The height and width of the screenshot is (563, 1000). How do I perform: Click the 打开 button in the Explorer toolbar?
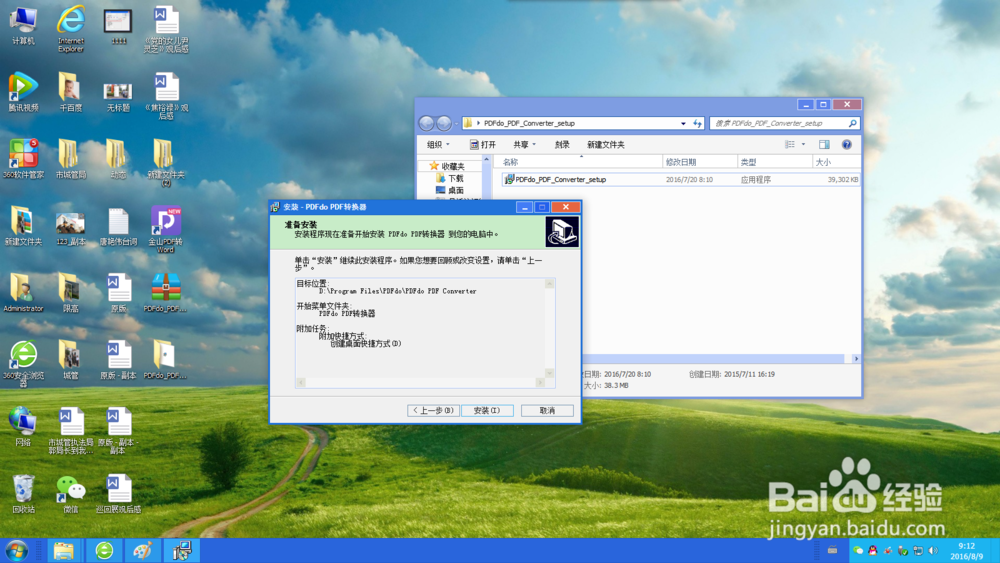click(483, 145)
